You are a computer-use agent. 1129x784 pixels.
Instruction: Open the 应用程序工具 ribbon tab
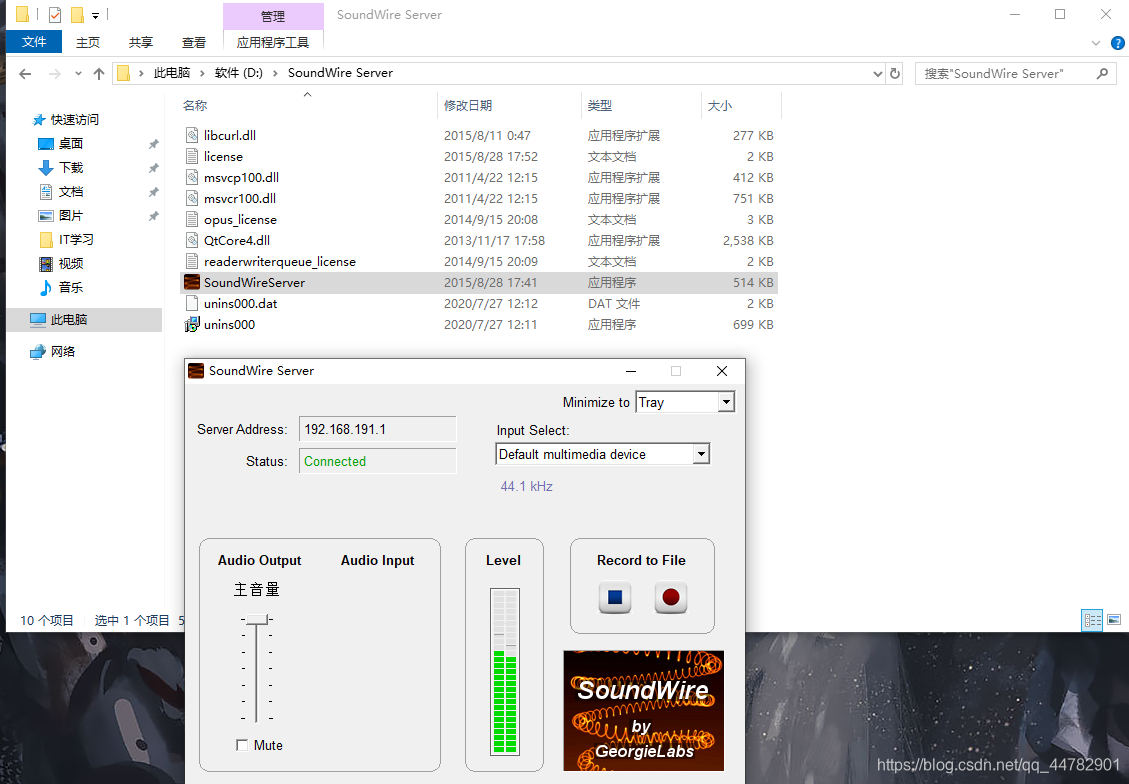(x=273, y=42)
